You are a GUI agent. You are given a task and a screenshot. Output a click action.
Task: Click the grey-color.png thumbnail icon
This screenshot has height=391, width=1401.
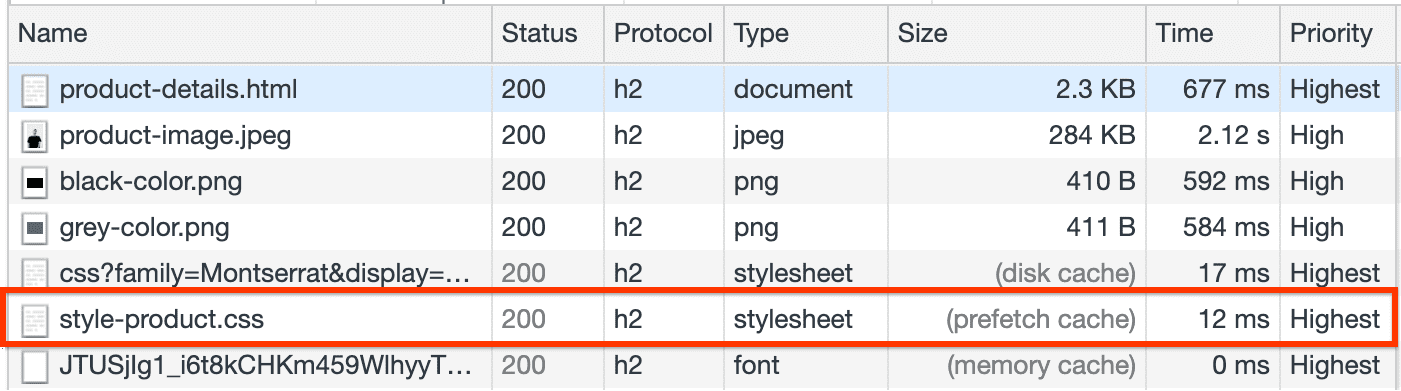36,227
